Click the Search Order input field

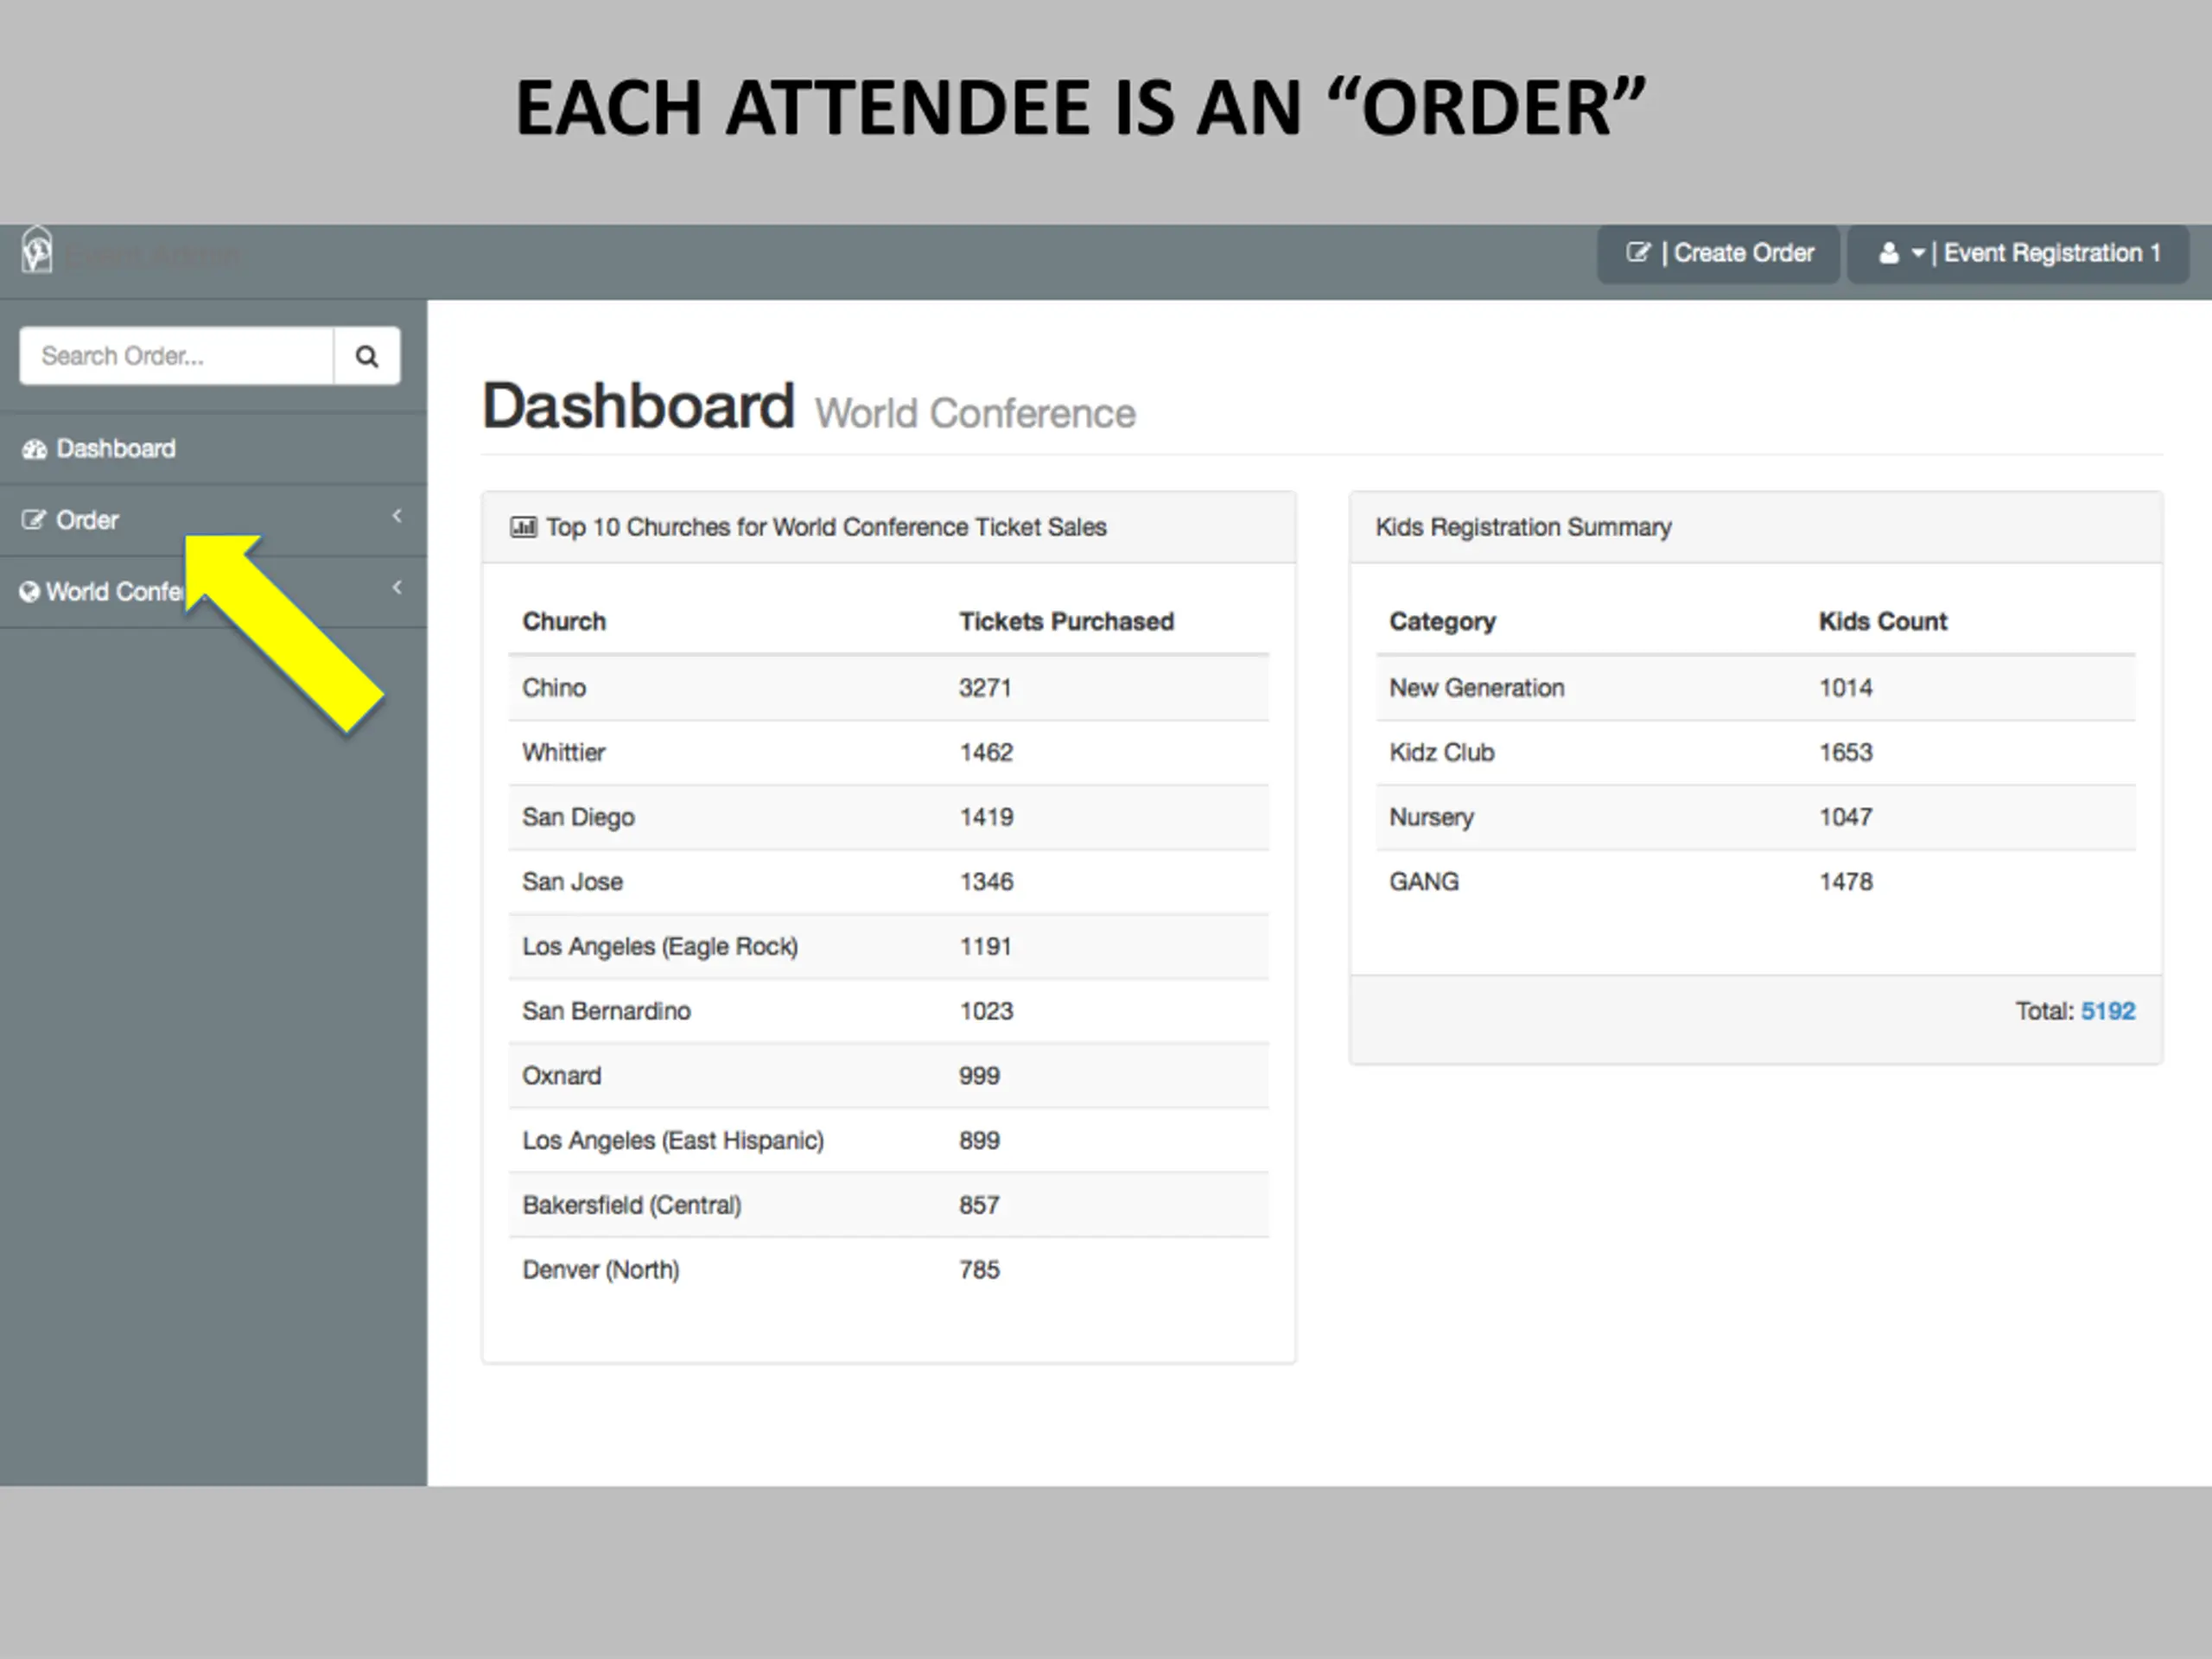pos(176,356)
